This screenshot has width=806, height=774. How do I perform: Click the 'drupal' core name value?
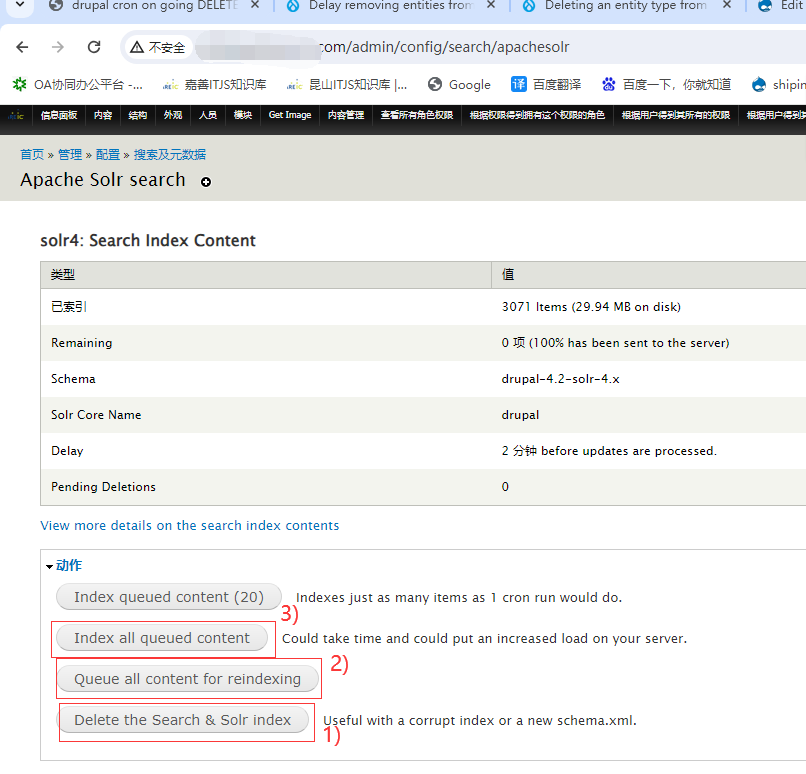(520, 415)
